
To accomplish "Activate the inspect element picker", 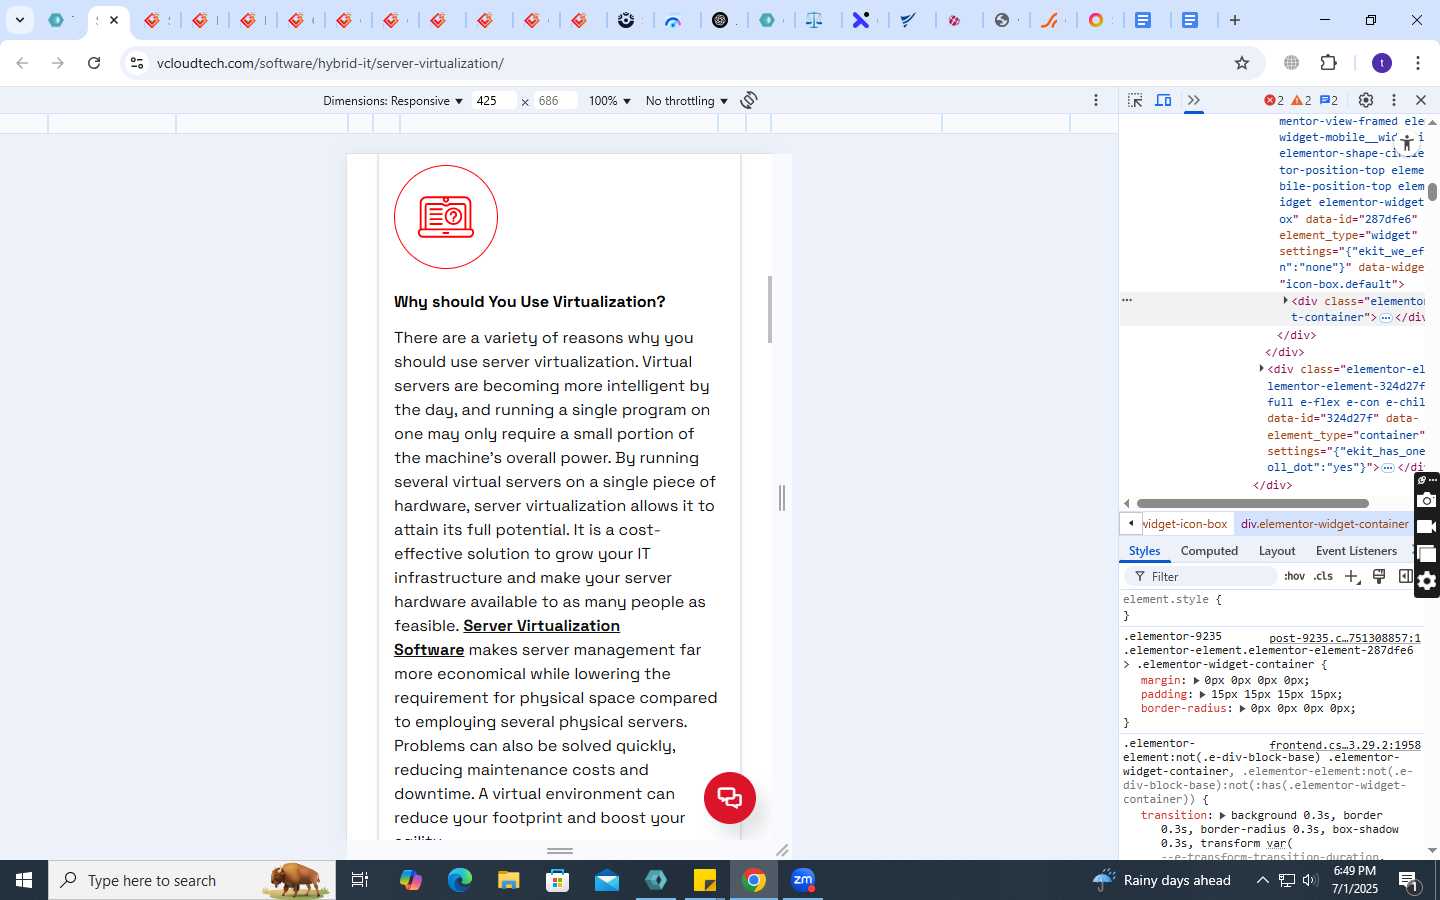I will pos(1135,100).
